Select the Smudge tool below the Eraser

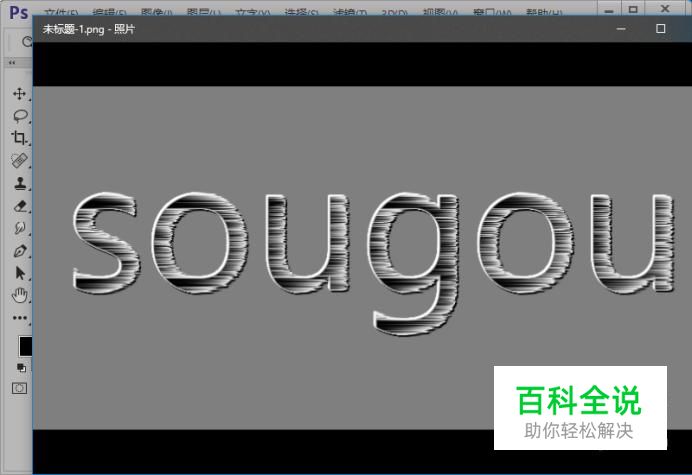coord(20,228)
